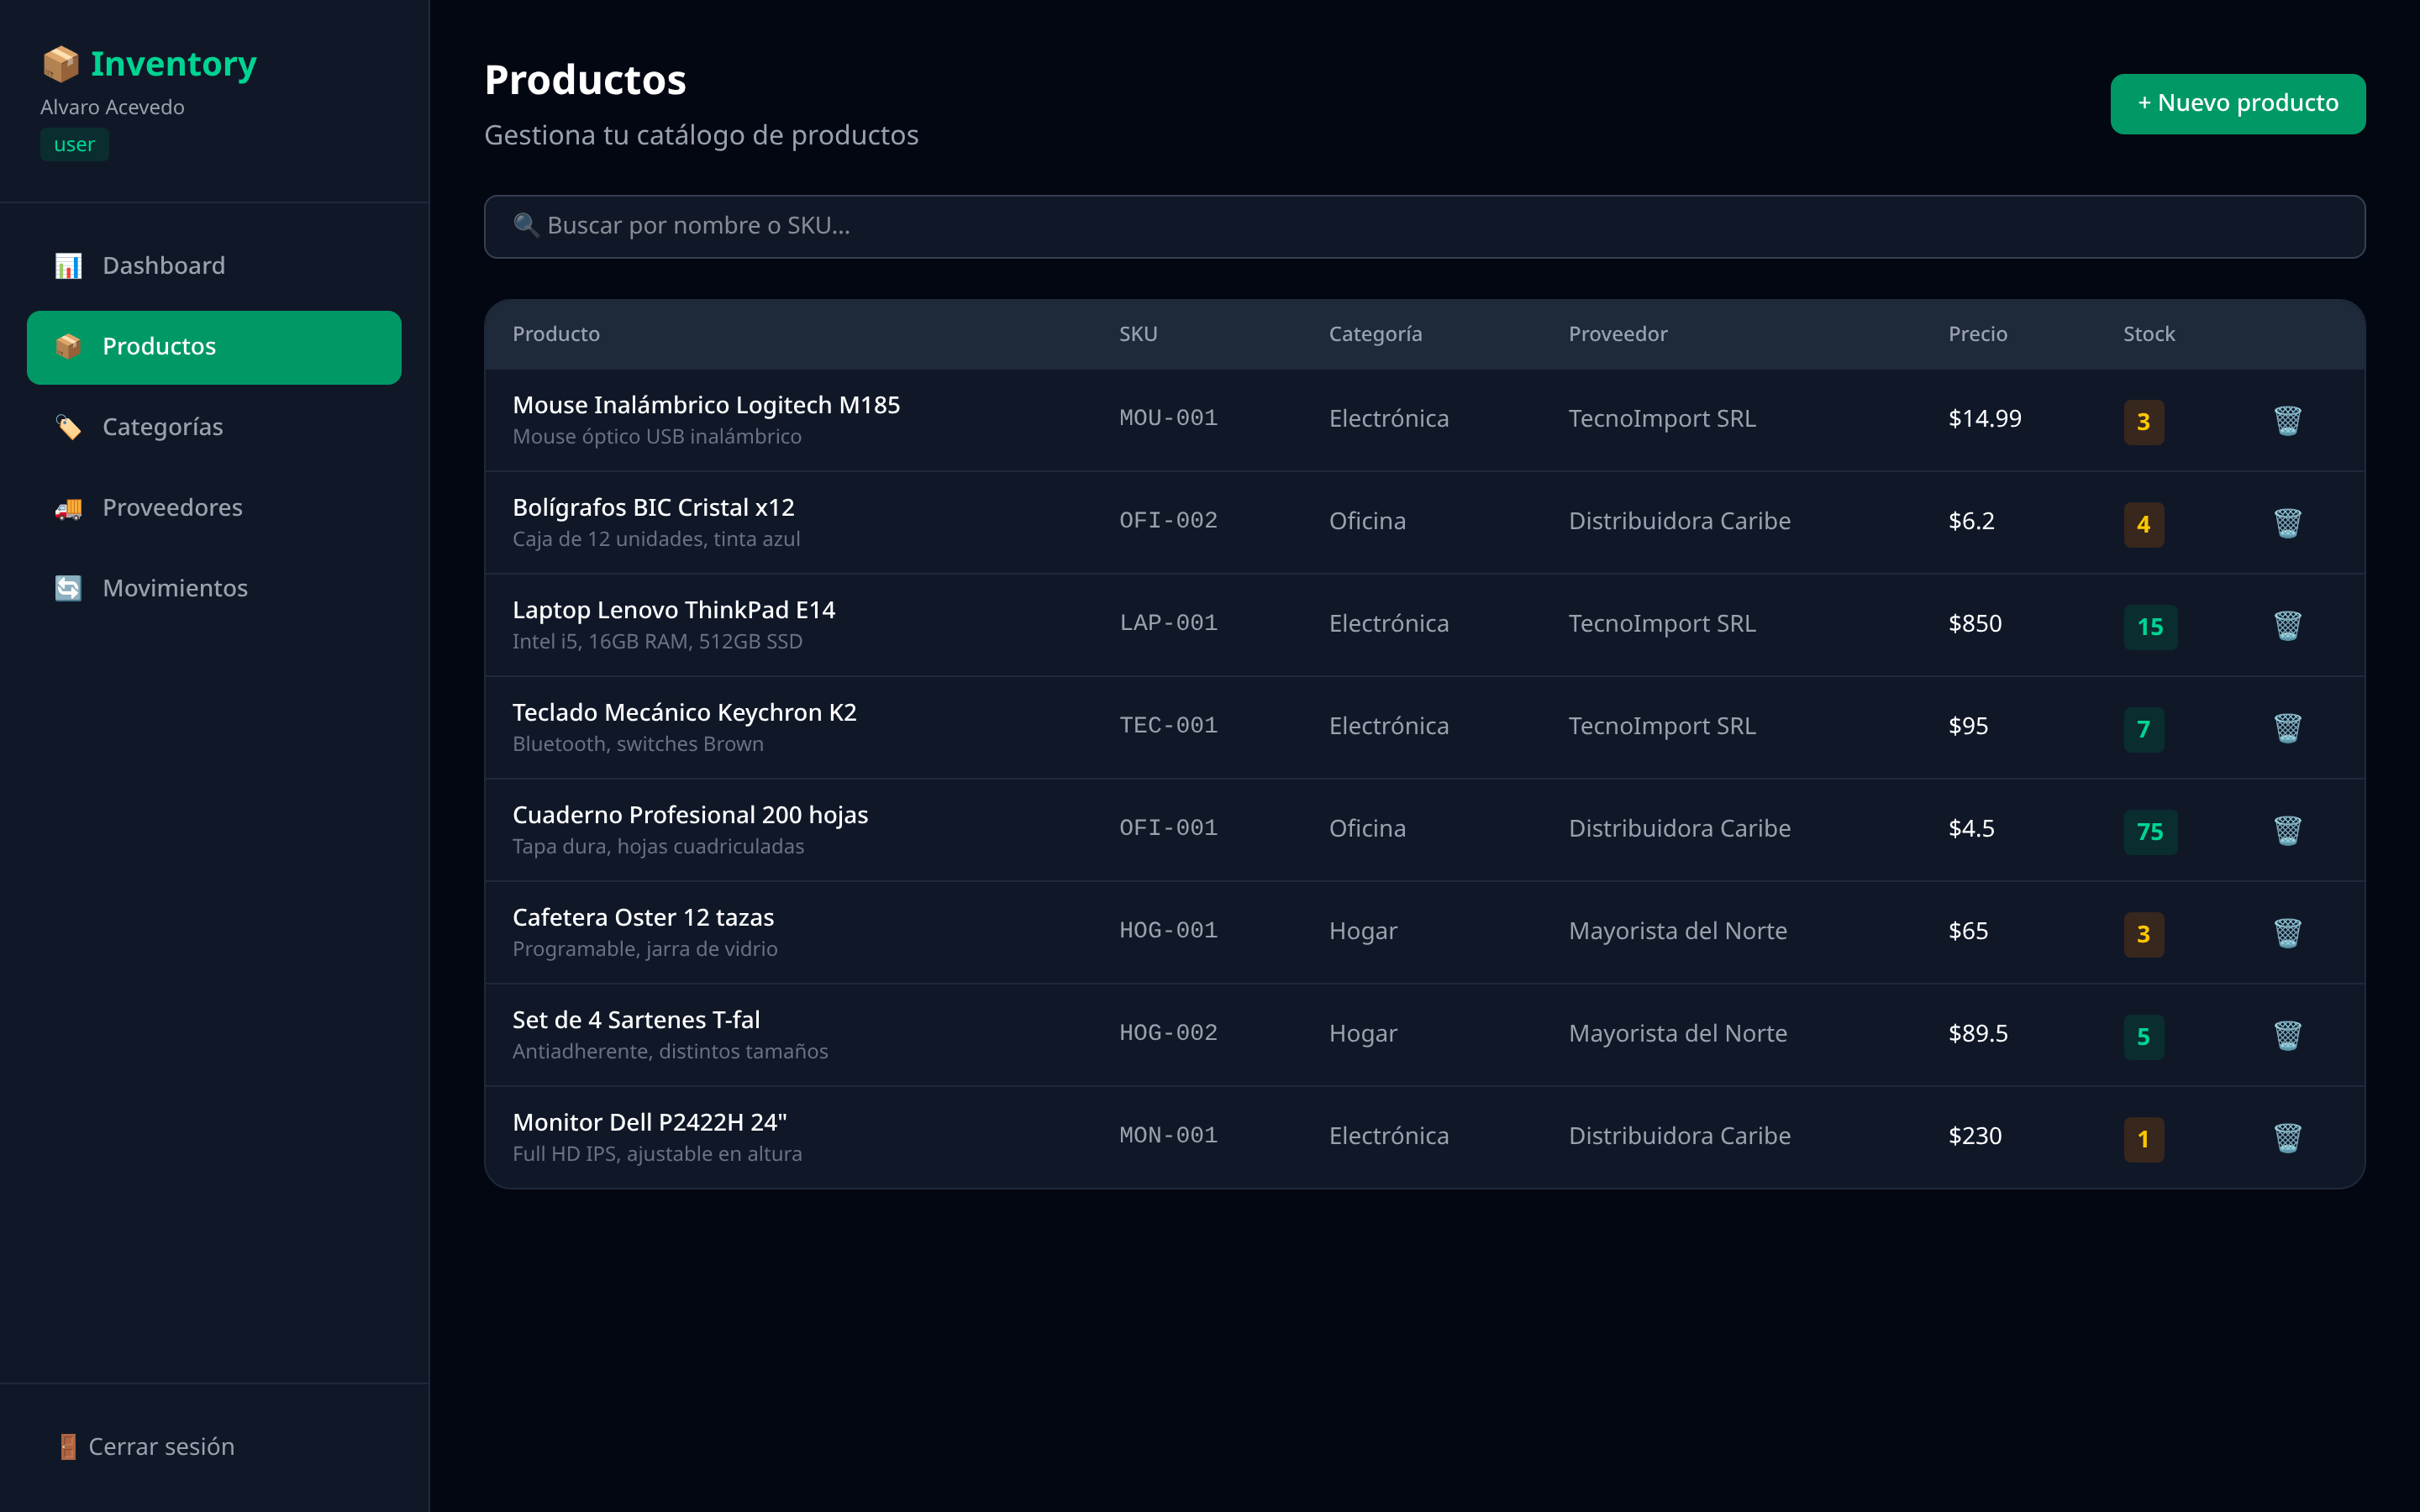2420x1512 pixels.
Task: Click the SKU HOG-002
Action: click(1168, 1033)
